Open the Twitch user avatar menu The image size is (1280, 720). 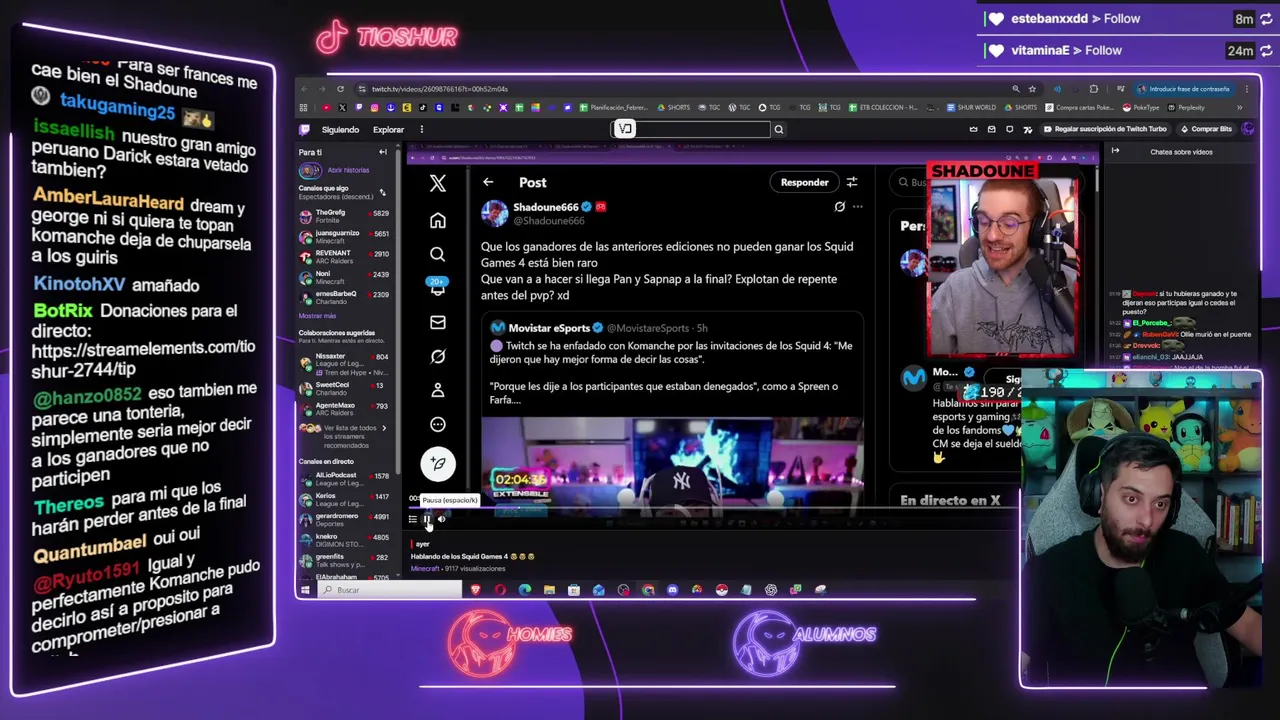(x=1248, y=129)
